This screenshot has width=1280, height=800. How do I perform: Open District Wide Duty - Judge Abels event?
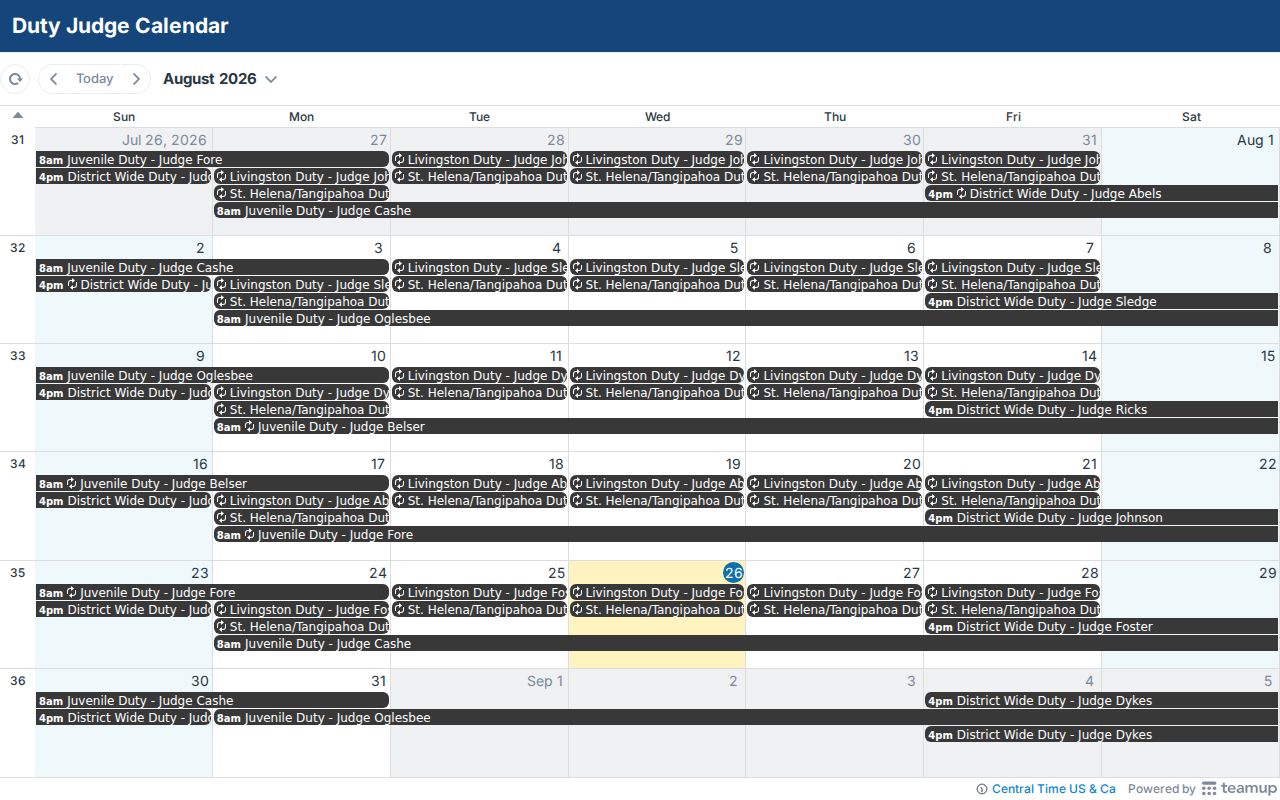click(x=1101, y=194)
